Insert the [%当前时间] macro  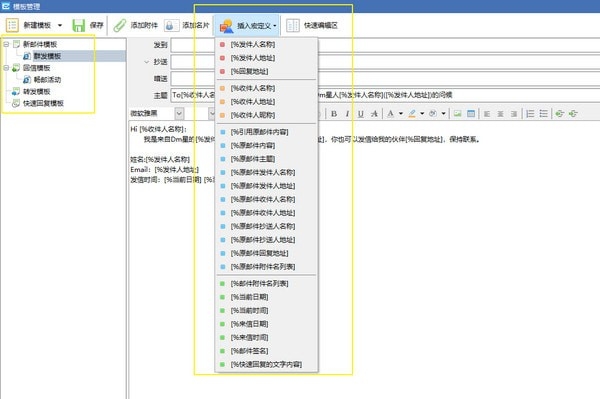(x=267, y=311)
